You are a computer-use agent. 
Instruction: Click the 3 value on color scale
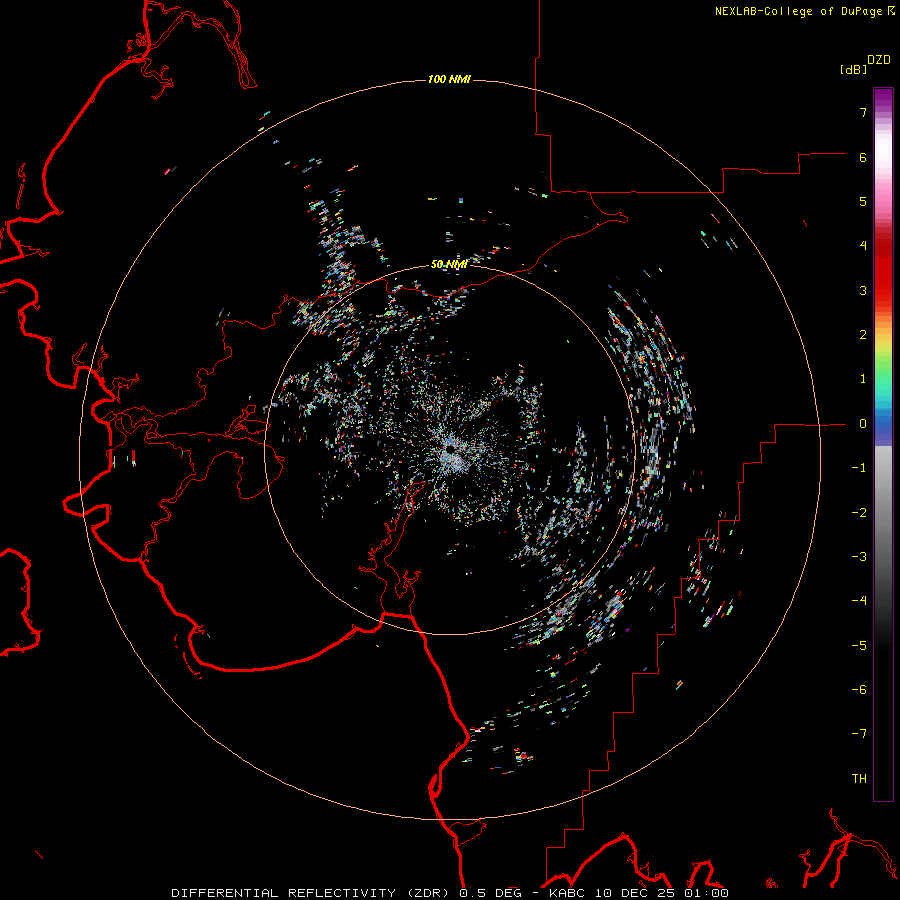point(863,290)
